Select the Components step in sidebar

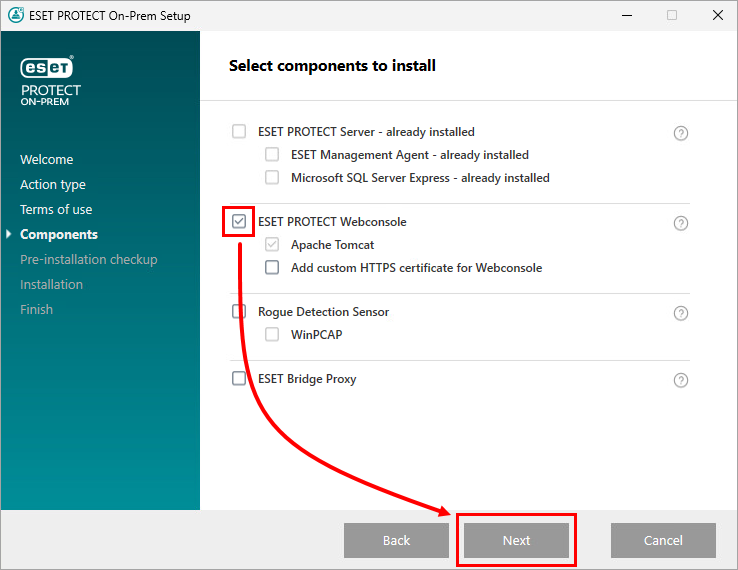click(59, 235)
